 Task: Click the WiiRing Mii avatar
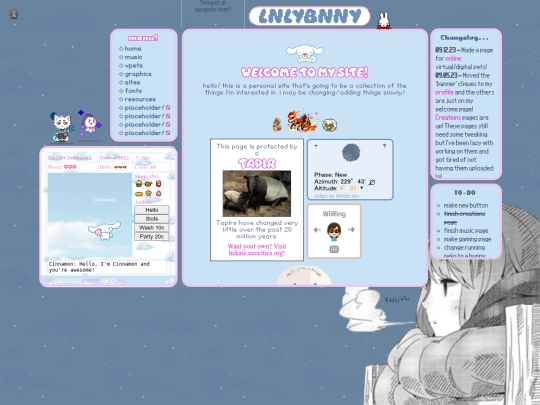[334, 231]
